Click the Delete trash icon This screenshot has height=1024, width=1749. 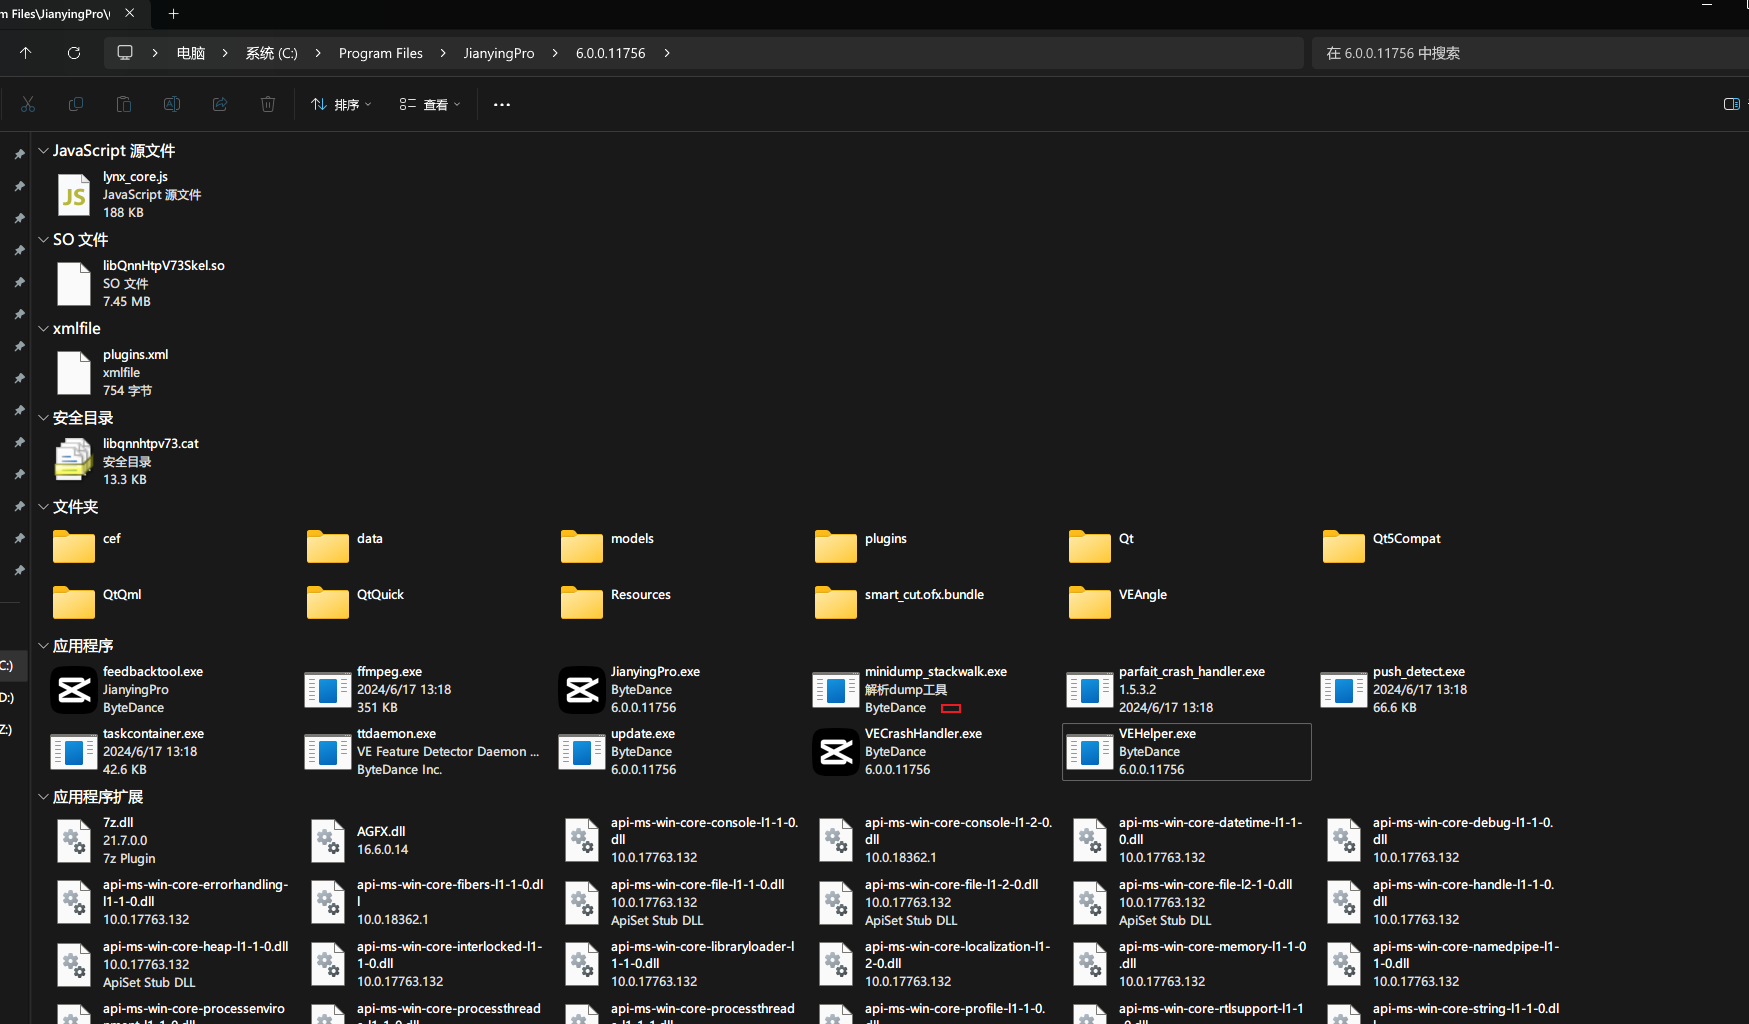[x=268, y=104]
